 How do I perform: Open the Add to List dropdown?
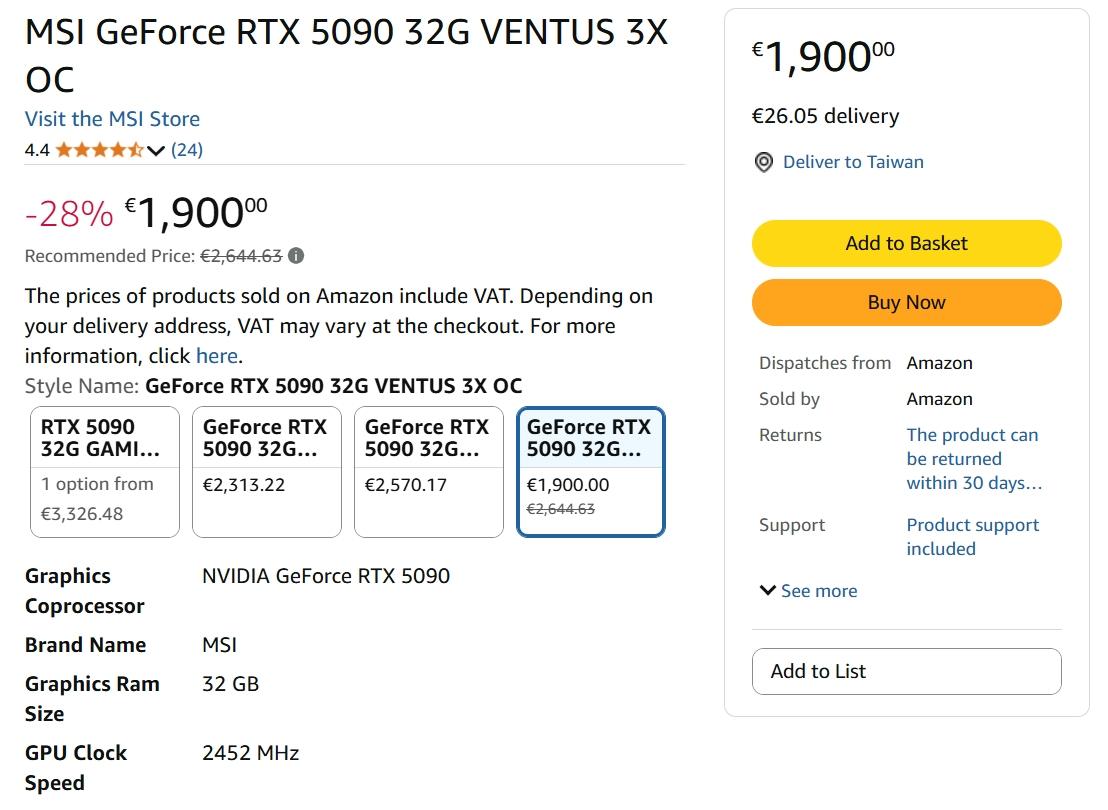tap(906, 671)
